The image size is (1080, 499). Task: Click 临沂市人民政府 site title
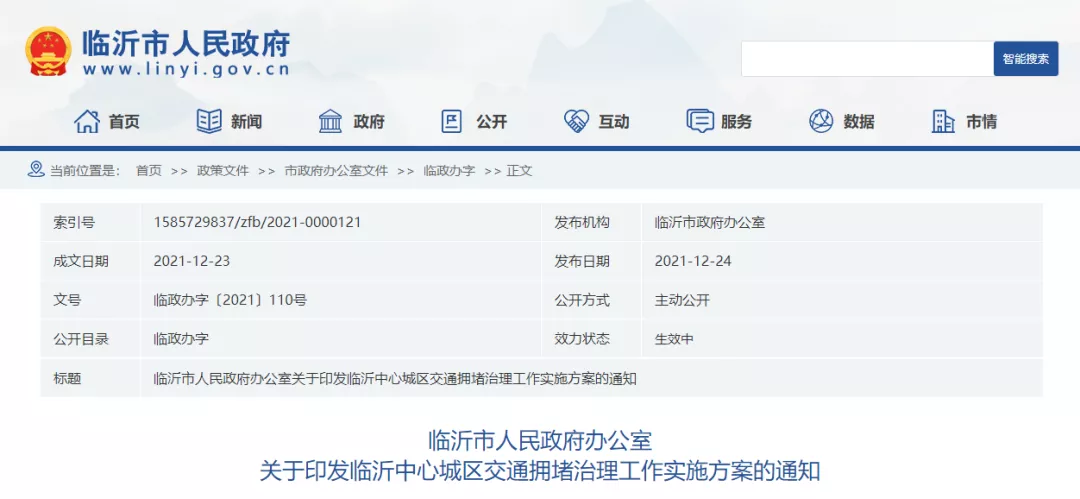186,44
